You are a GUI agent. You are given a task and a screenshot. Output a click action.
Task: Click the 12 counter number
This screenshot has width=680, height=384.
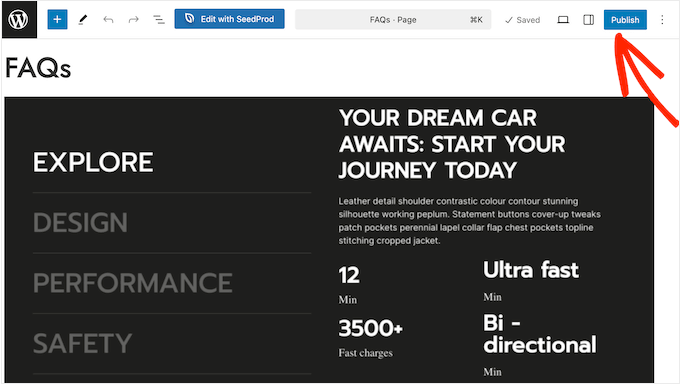pos(349,276)
